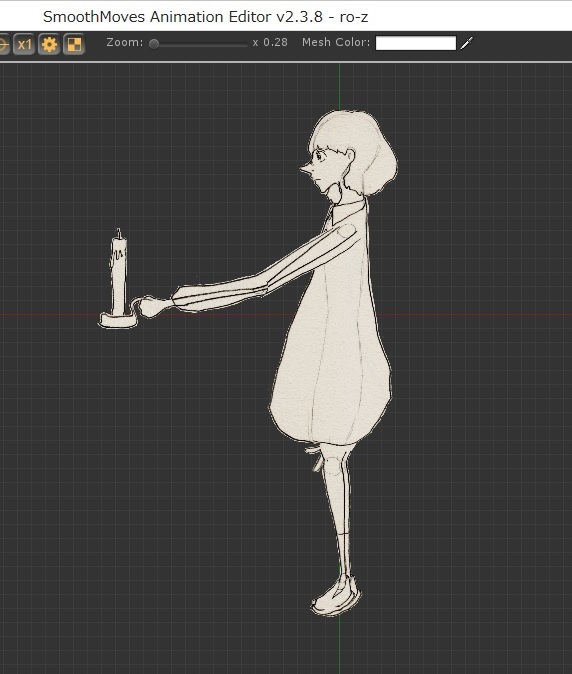Screen dimensions: 572x674
Task: Click the Zoom label text
Action: click(125, 43)
